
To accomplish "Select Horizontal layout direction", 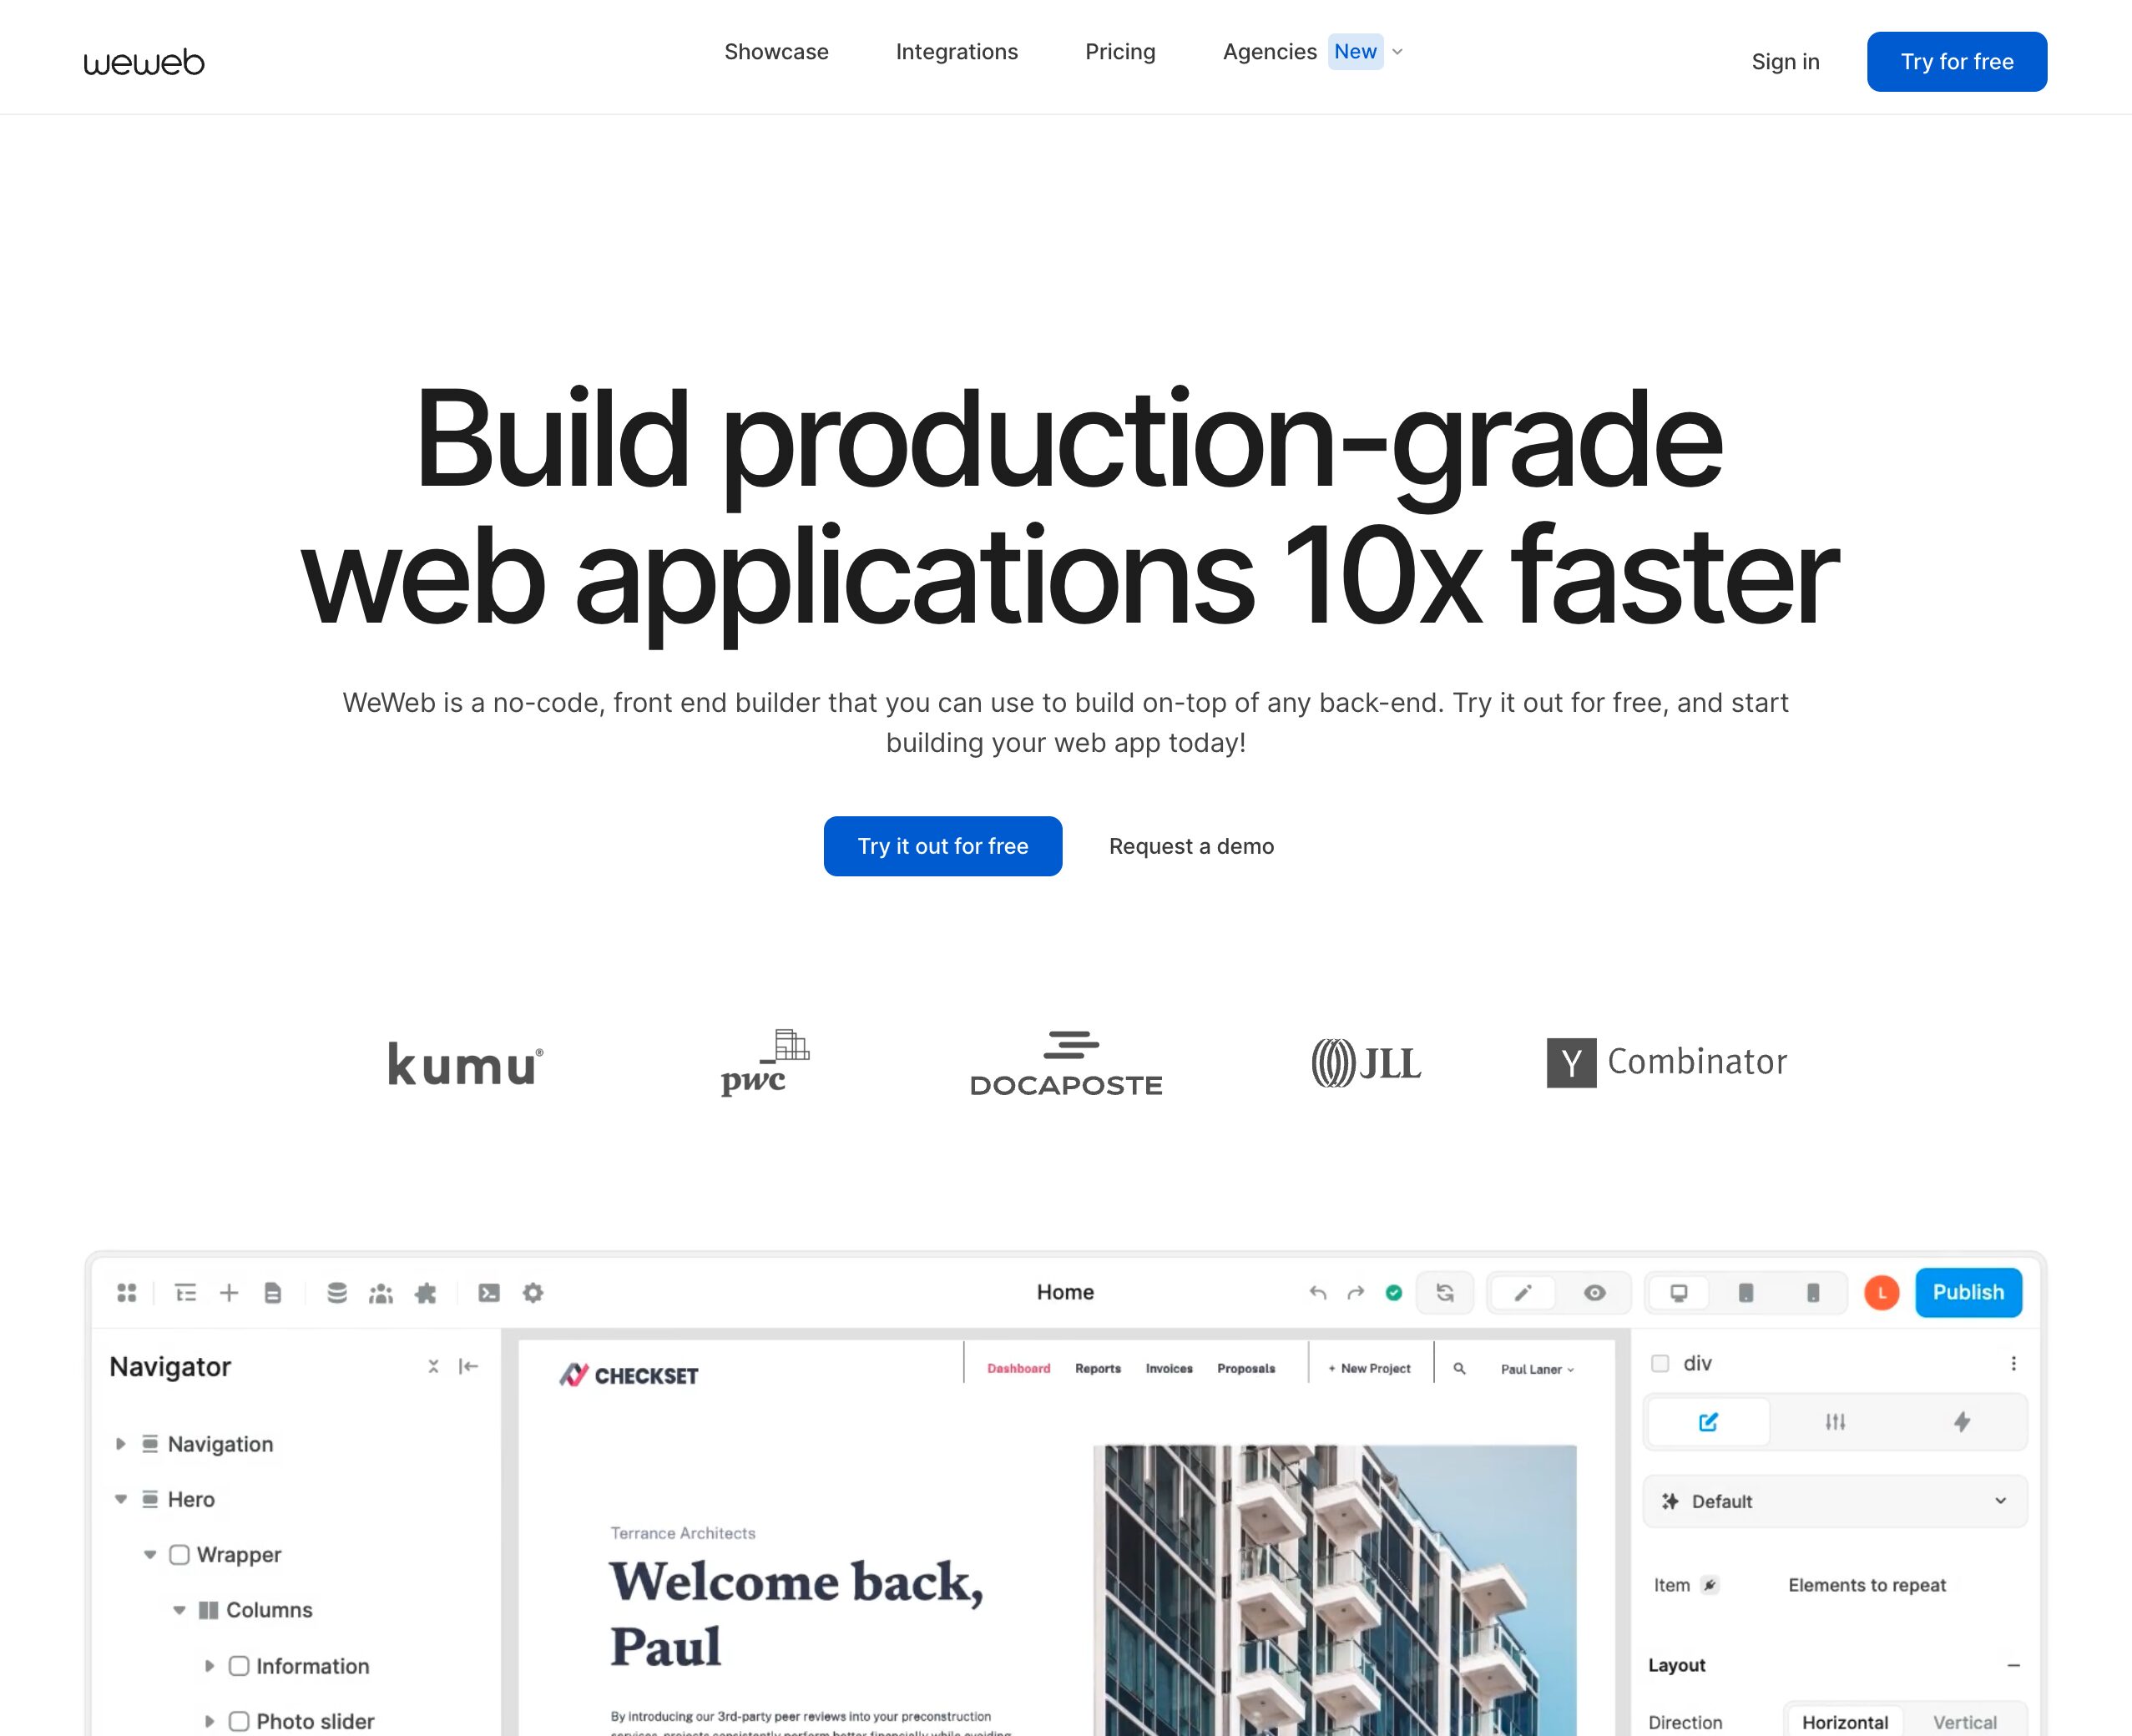I will coord(1845,1722).
